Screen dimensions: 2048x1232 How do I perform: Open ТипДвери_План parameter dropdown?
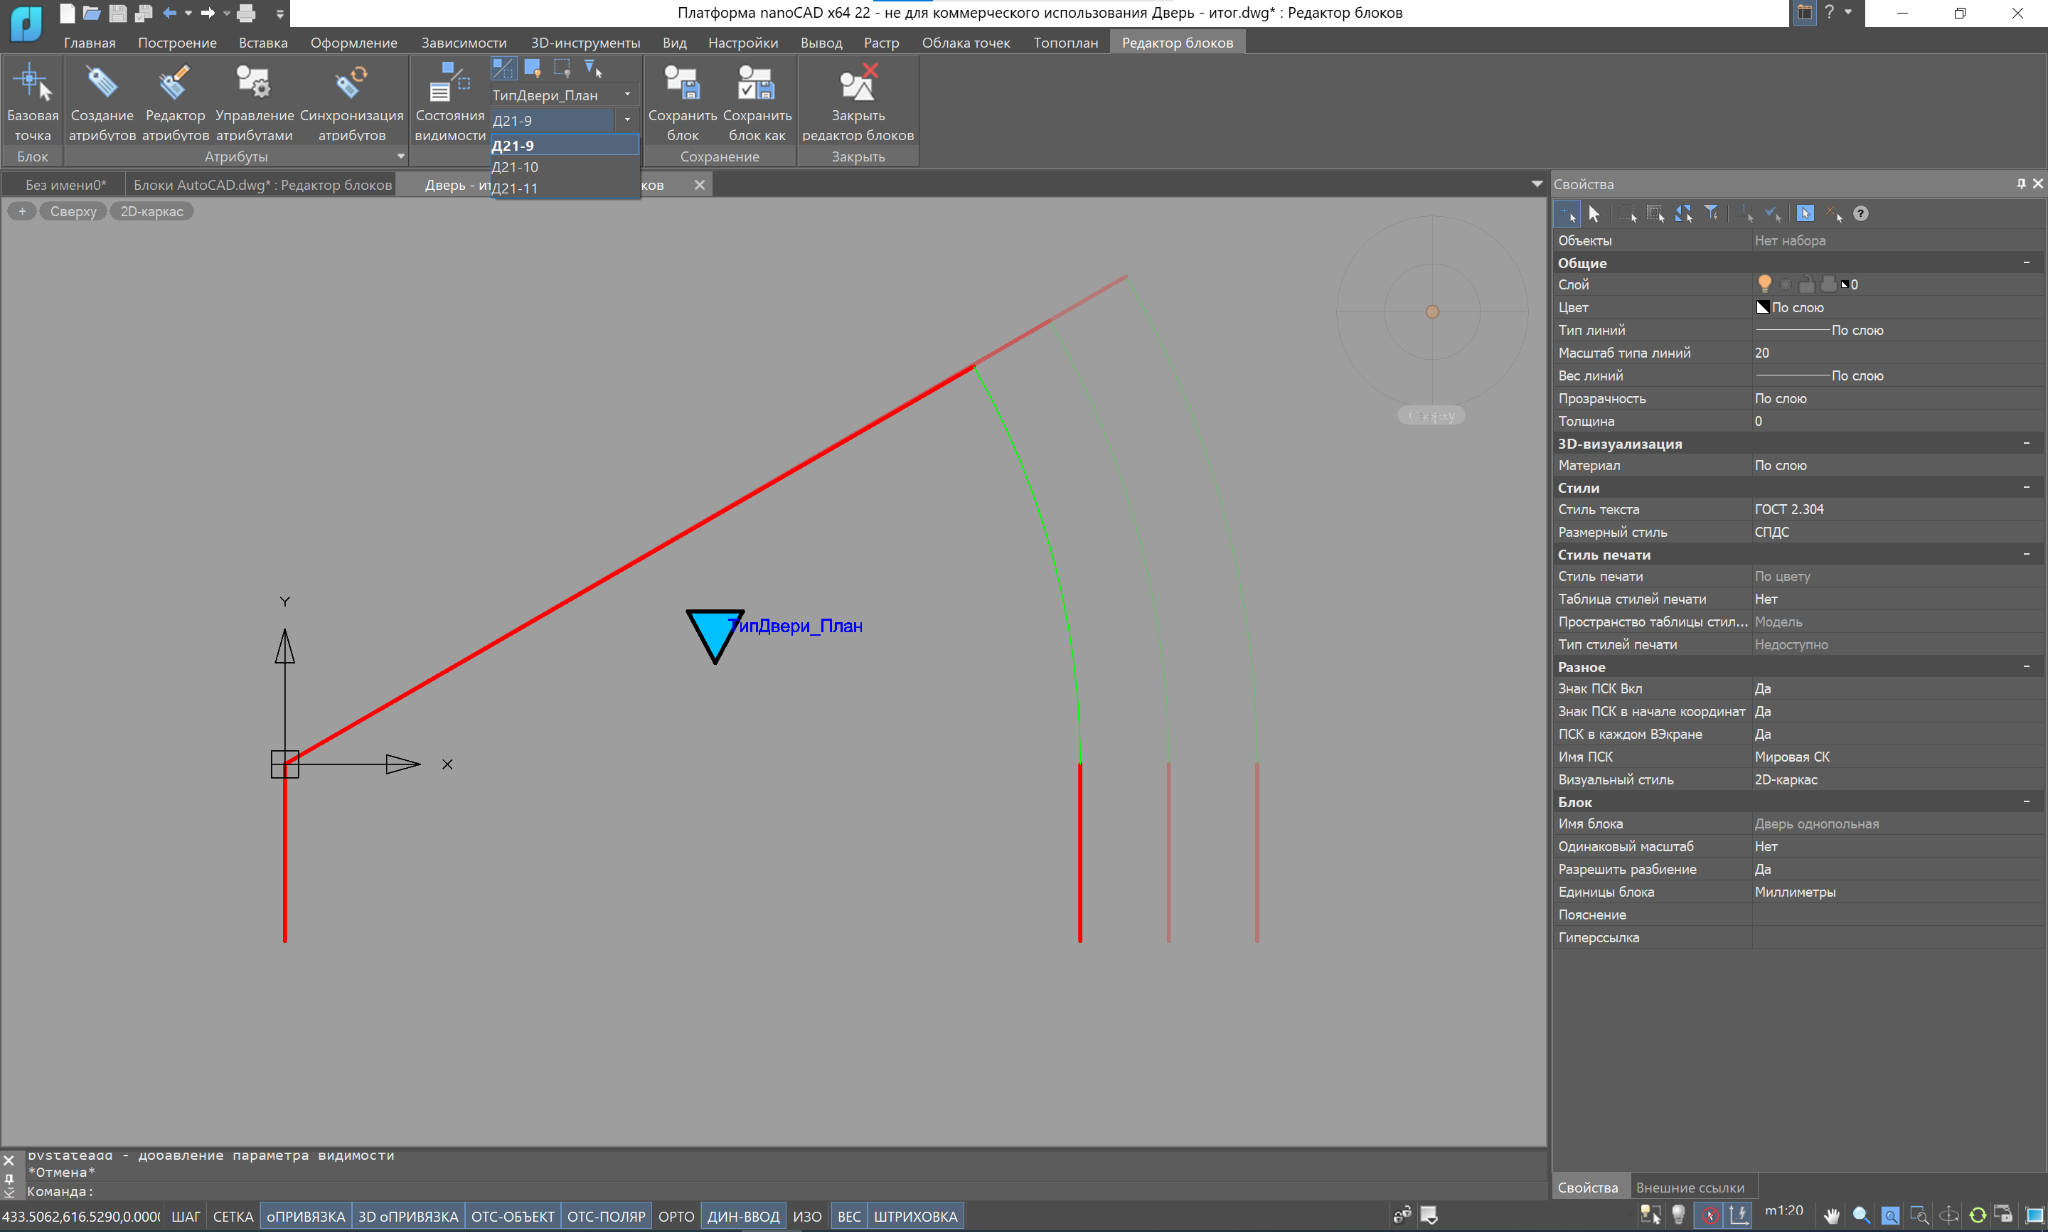pos(627,95)
